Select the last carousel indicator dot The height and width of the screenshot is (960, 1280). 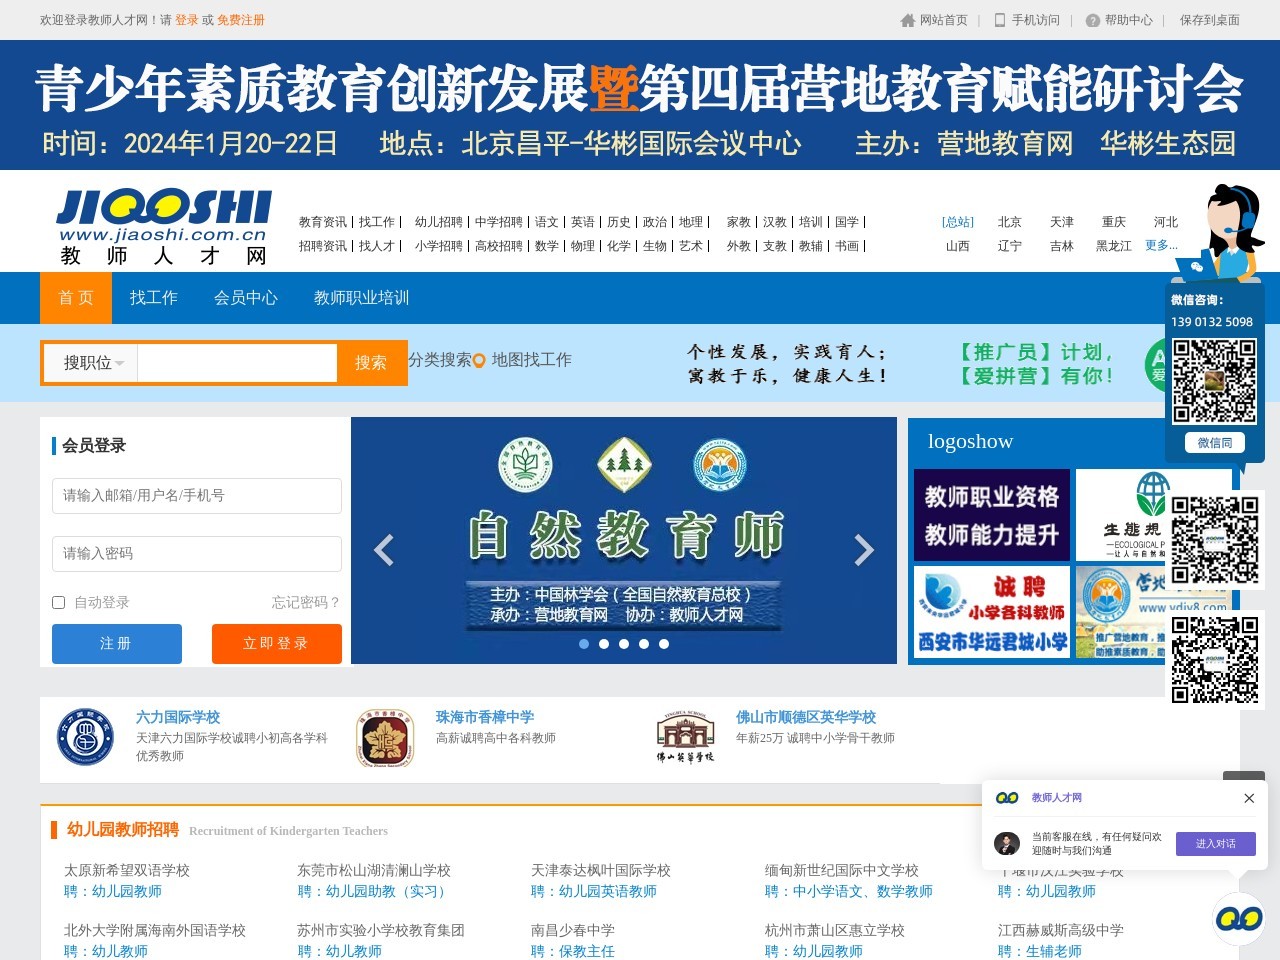[x=664, y=644]
